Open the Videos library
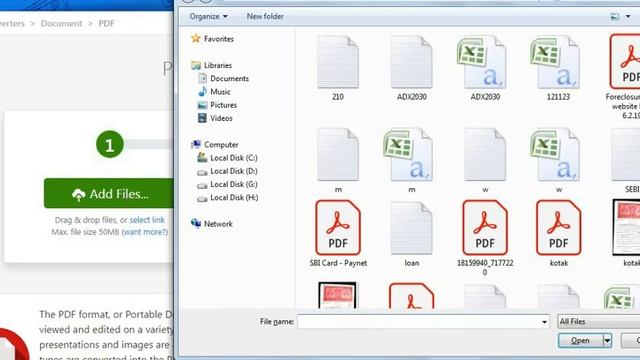 click(x=216, y=118)
